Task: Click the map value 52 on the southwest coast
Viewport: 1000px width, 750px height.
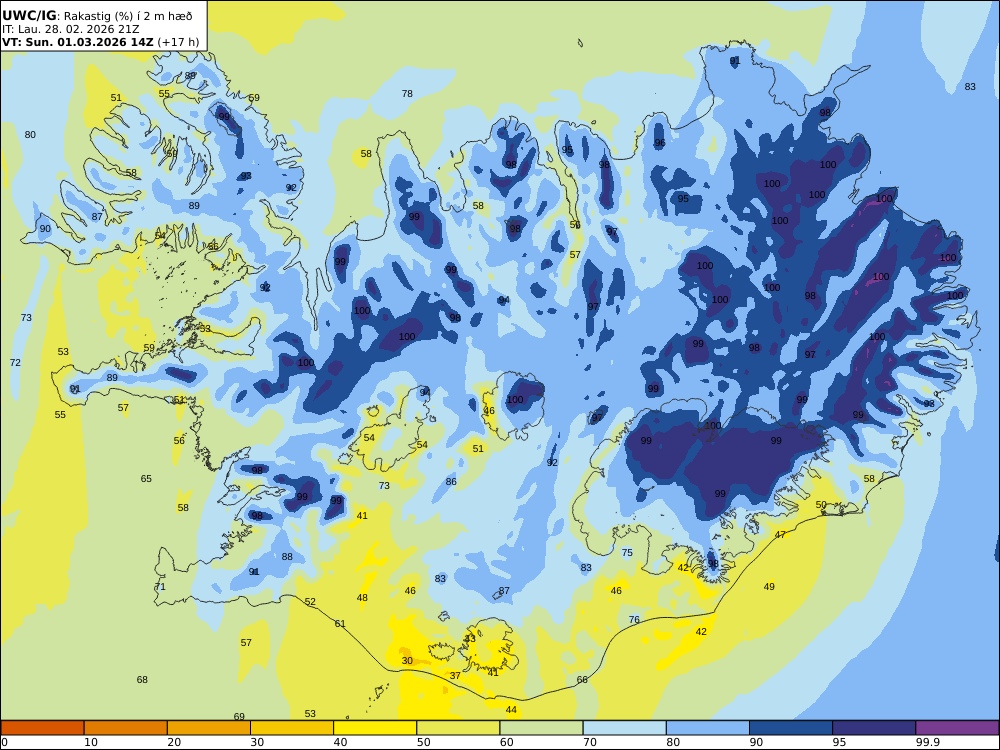Action: (x=310, y=601)
